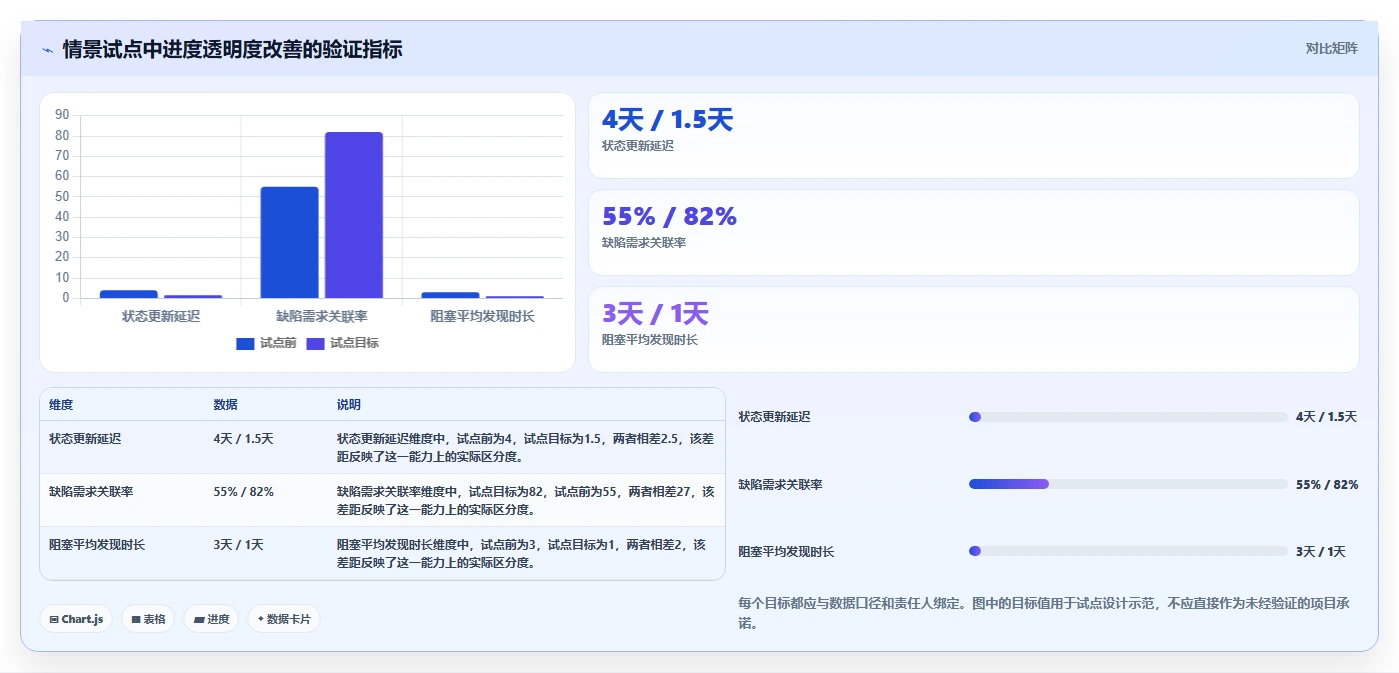Click the table description mentioning 两者相差2.5
This screenshot has width=1399, height=673.
[x=526, y=447]
